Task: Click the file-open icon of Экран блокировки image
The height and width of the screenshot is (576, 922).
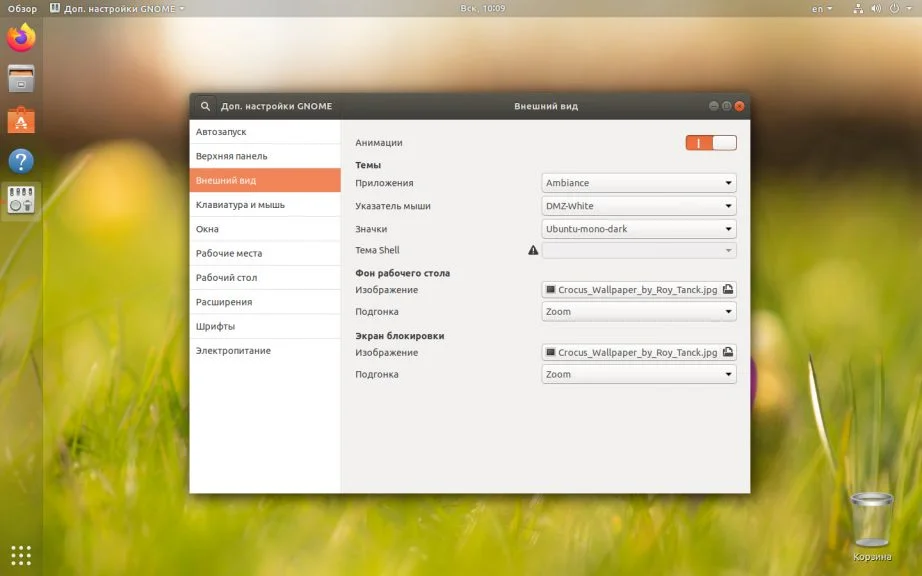Action: tap(728, 352)
